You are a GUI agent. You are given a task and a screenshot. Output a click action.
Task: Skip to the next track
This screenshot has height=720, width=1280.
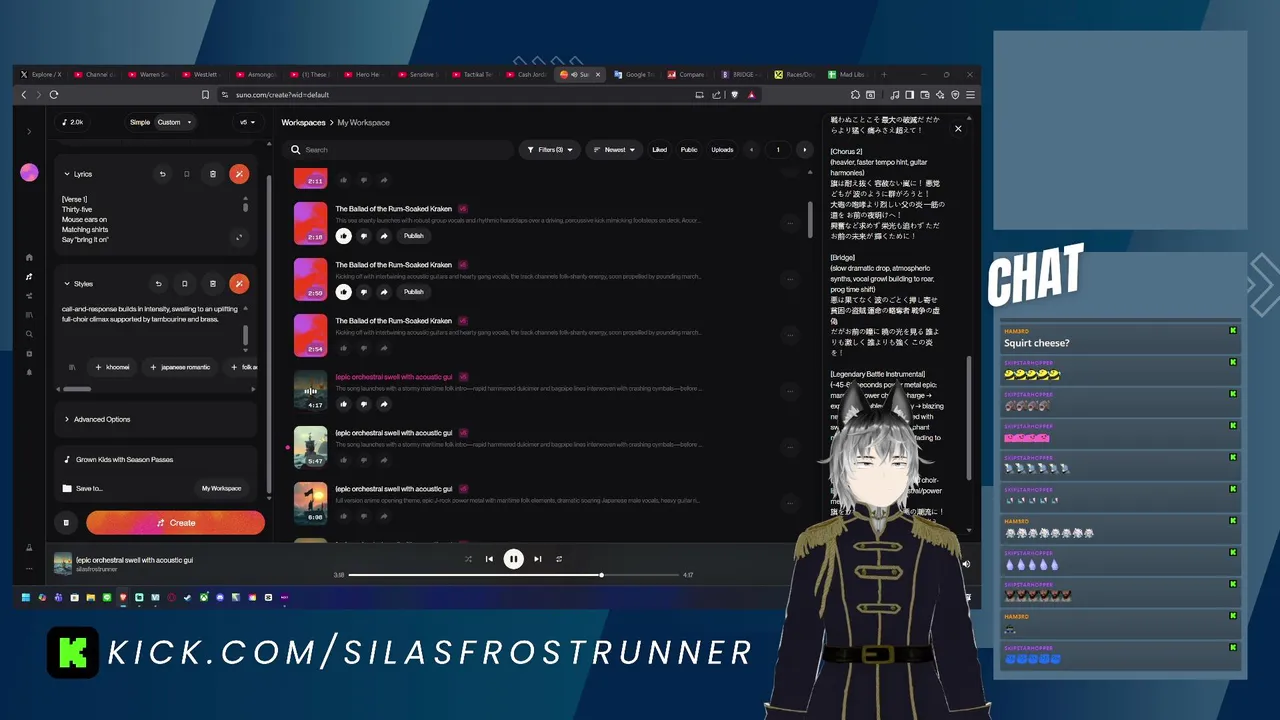point(537,559)
